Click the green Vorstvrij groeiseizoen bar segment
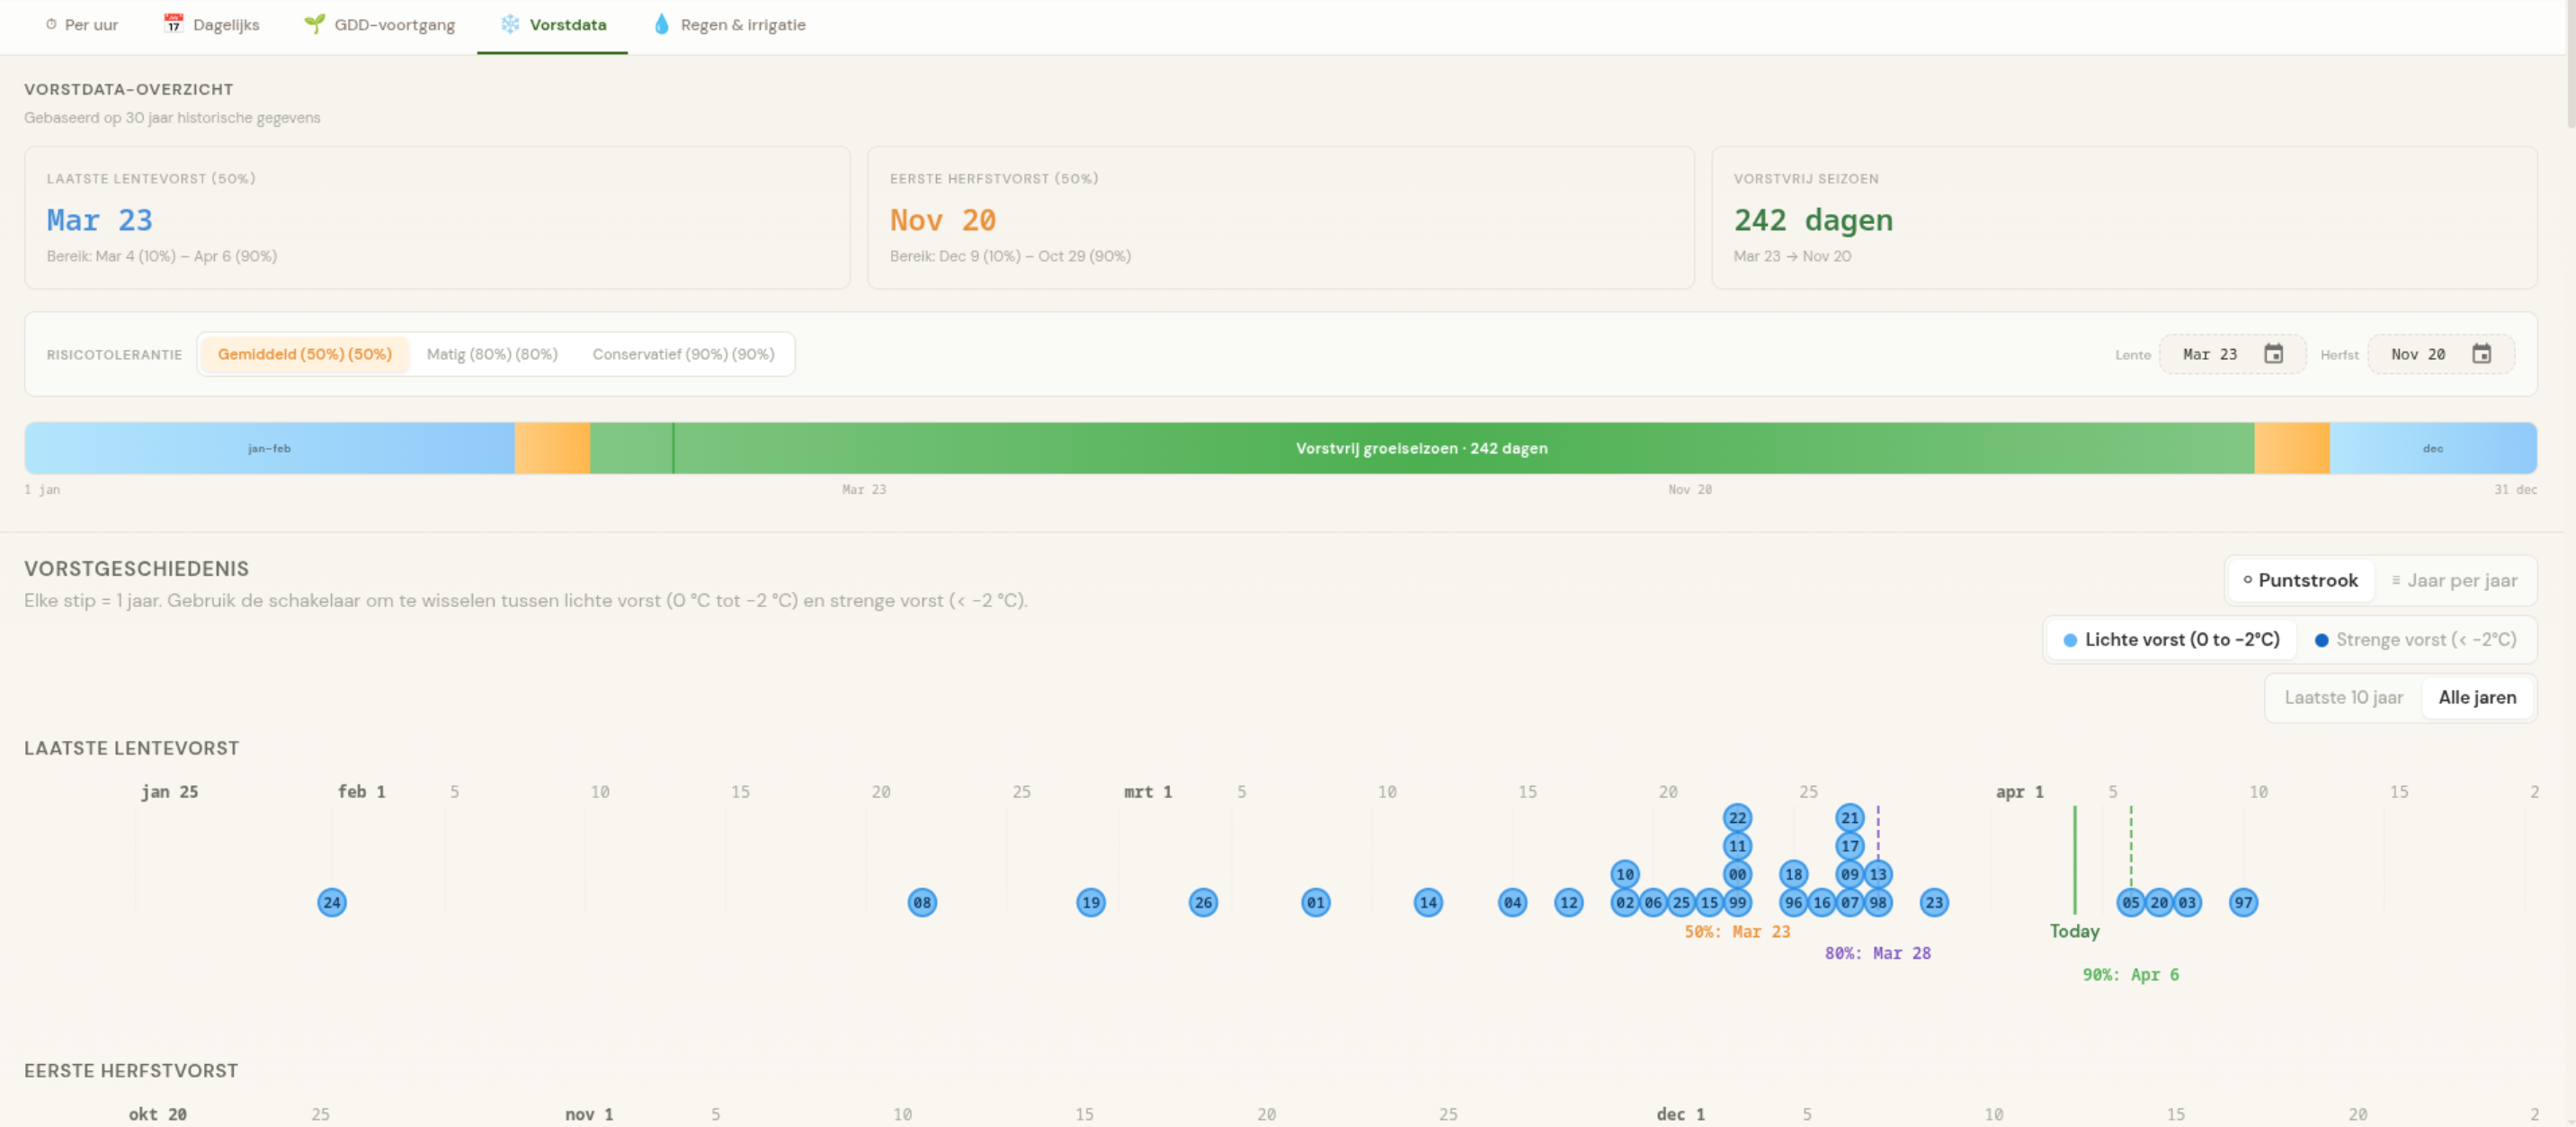 click(1421, 448)
